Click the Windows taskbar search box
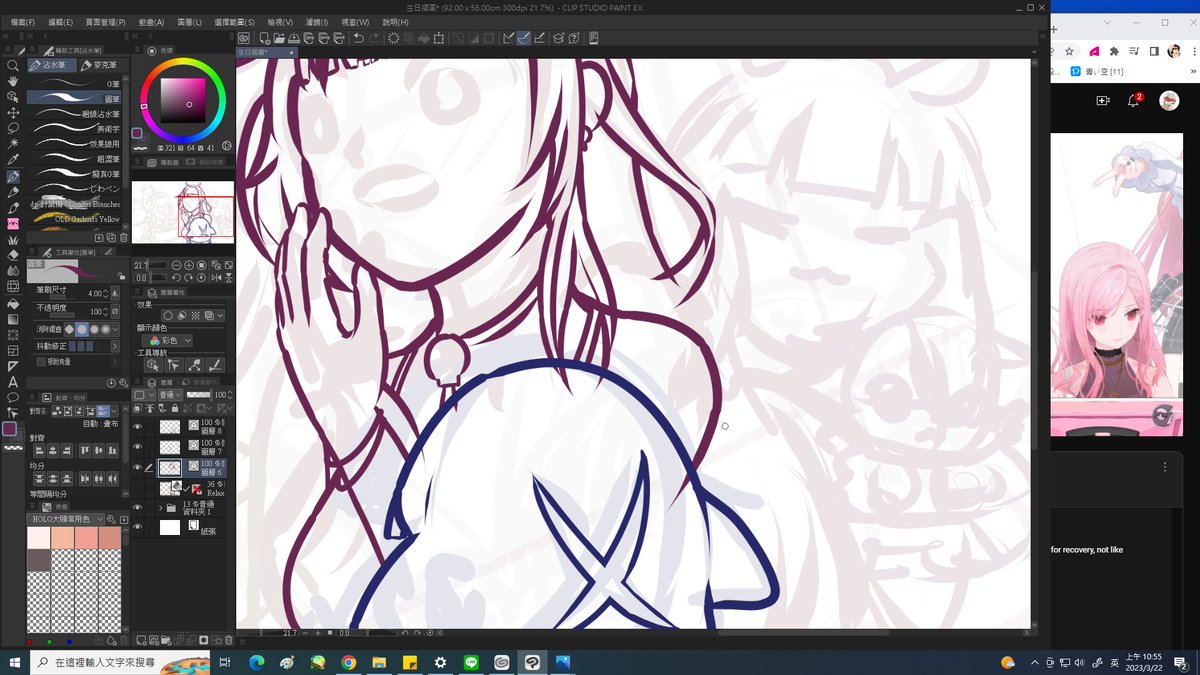Screen dimensions: 1200x675 120,662
